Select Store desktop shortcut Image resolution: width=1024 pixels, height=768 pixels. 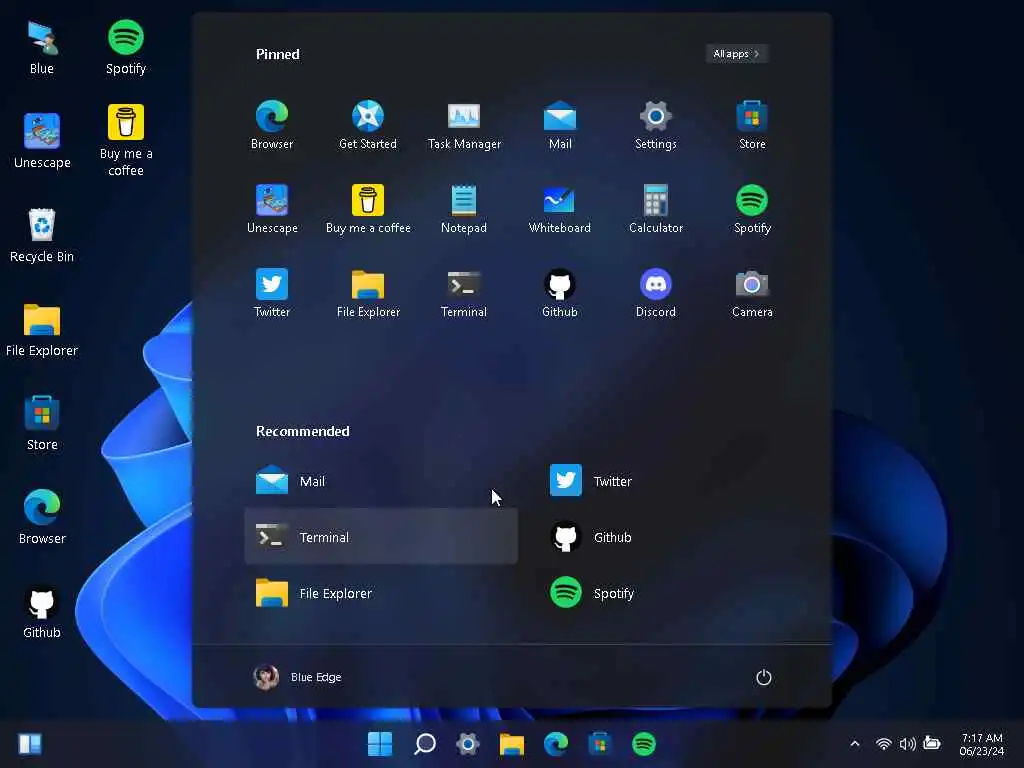coord(42,423)
